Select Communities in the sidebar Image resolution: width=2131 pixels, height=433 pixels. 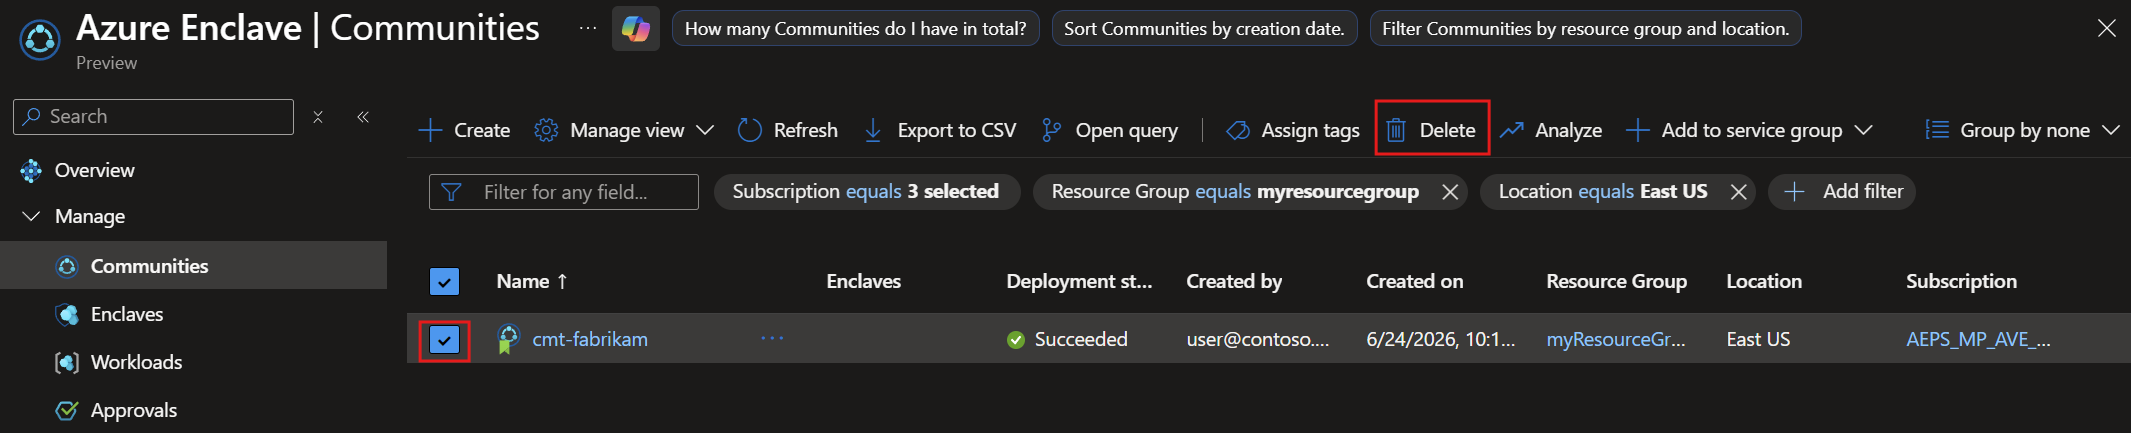[x=149, y=267]
